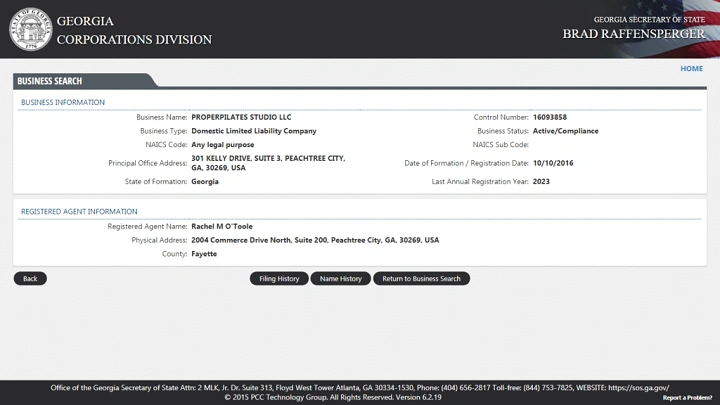The image size is (720, 405).
Task: Click the registration date 10/10/2016
Action: [x=553, y=163]
